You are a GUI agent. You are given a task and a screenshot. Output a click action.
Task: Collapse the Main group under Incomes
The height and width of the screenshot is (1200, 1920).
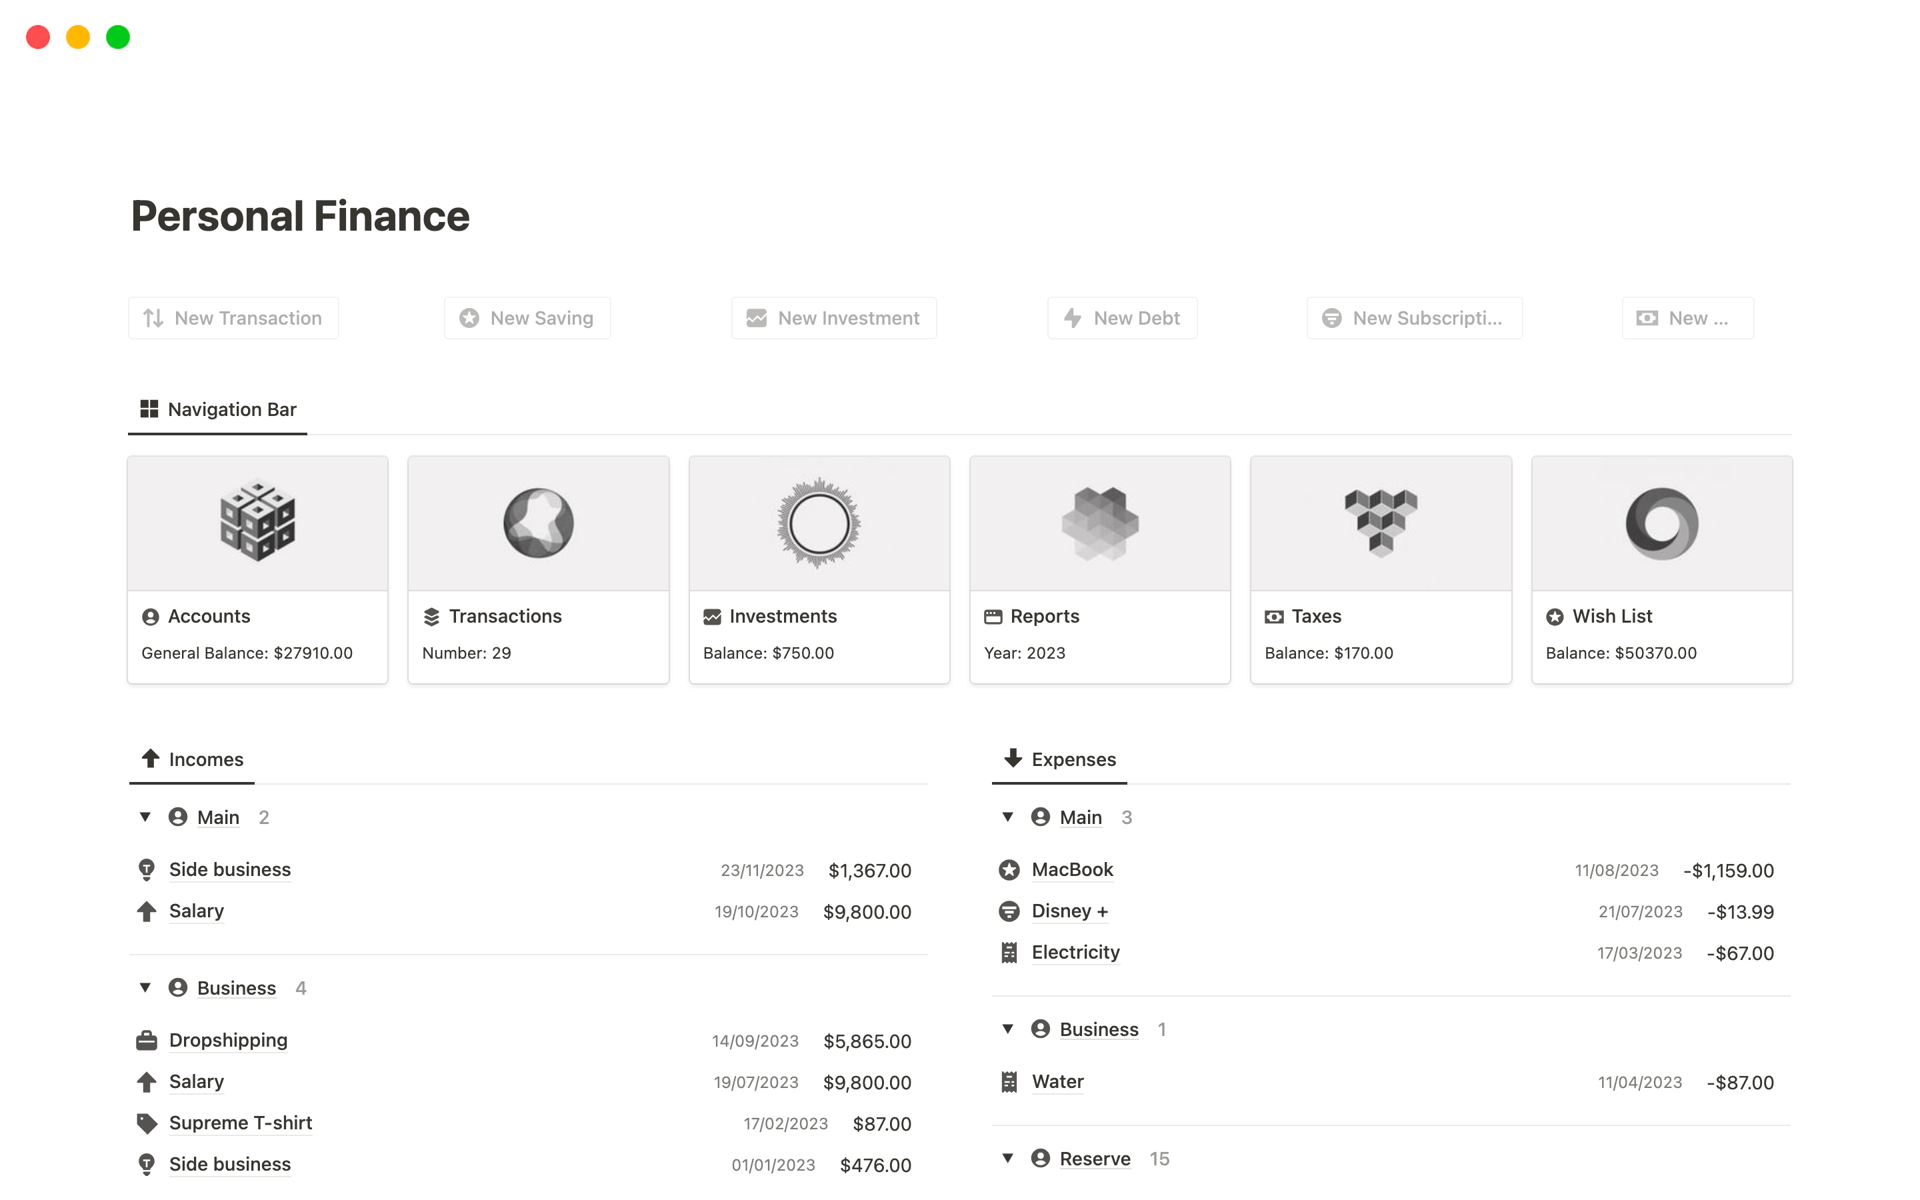tap(145, 817)
